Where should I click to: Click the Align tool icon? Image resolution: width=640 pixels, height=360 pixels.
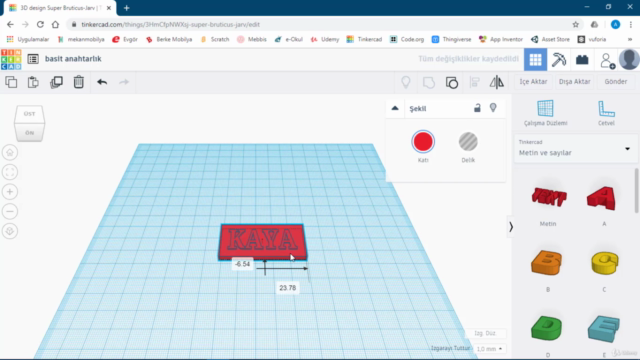click(x=474, y=82)
